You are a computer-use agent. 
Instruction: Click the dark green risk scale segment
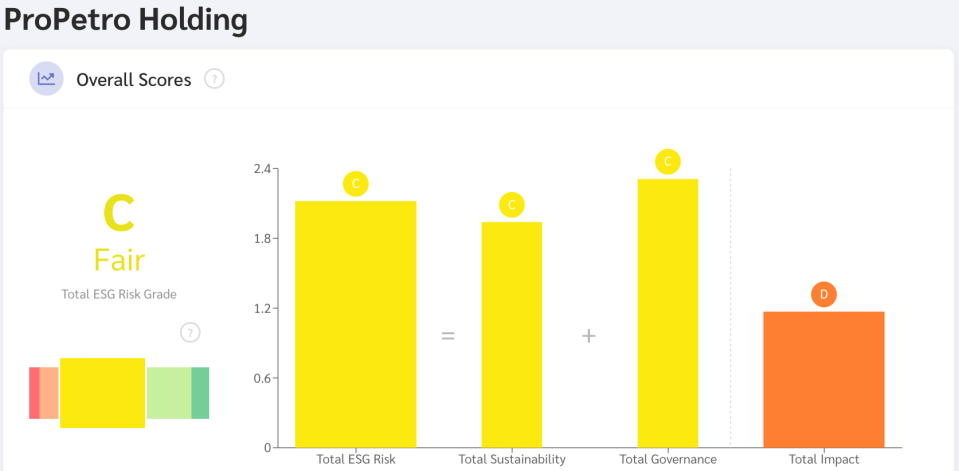coord(200,393)
